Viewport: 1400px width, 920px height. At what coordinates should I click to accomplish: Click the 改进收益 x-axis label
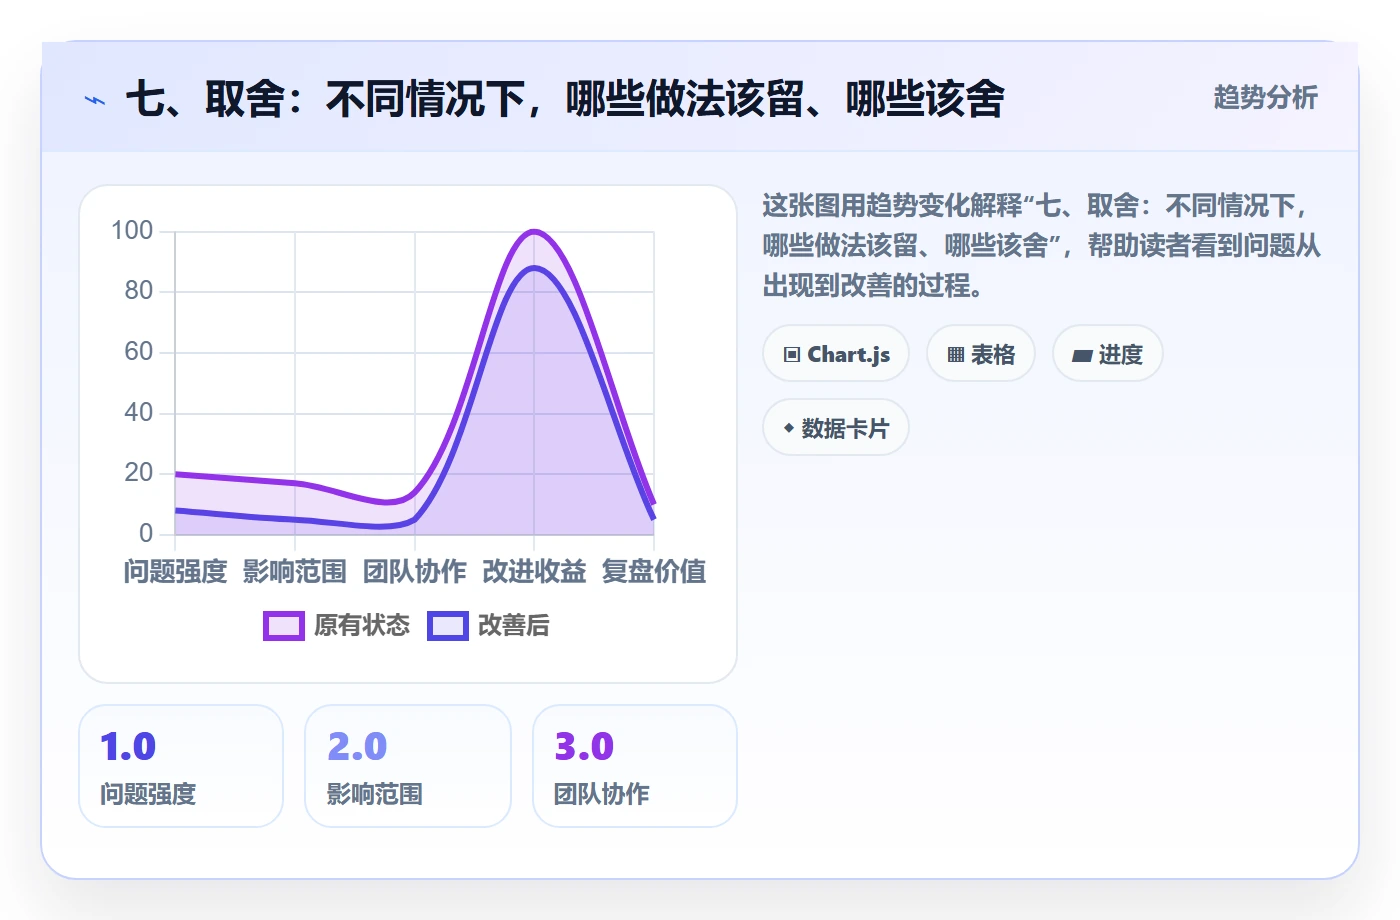point(534,572)
